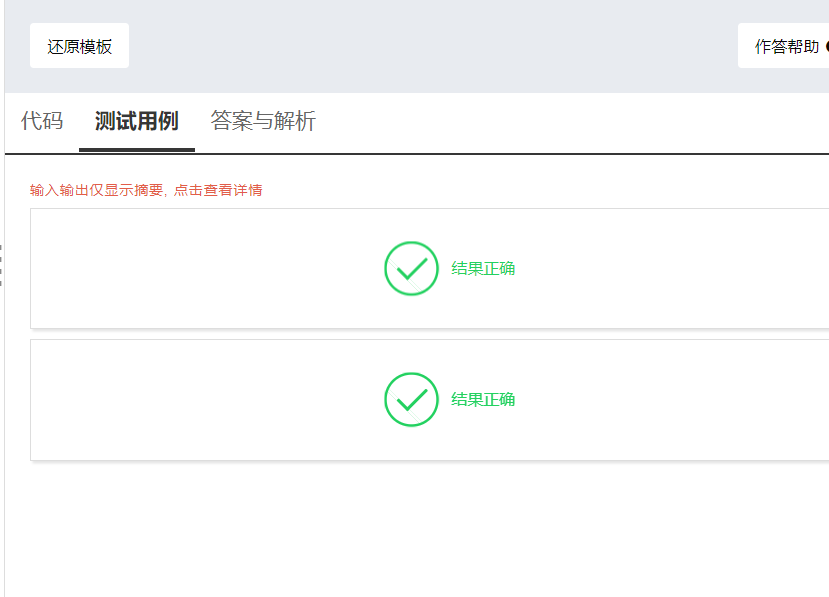Switch to the 代码 tab
This screenshot has height=597, width=829.
click(42, 121)
